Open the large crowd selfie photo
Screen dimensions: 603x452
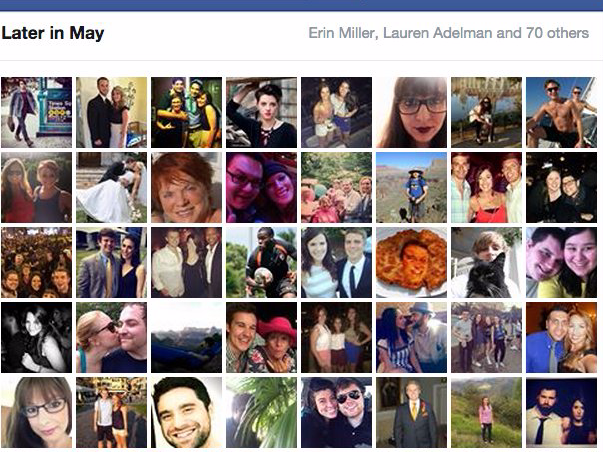37,262
